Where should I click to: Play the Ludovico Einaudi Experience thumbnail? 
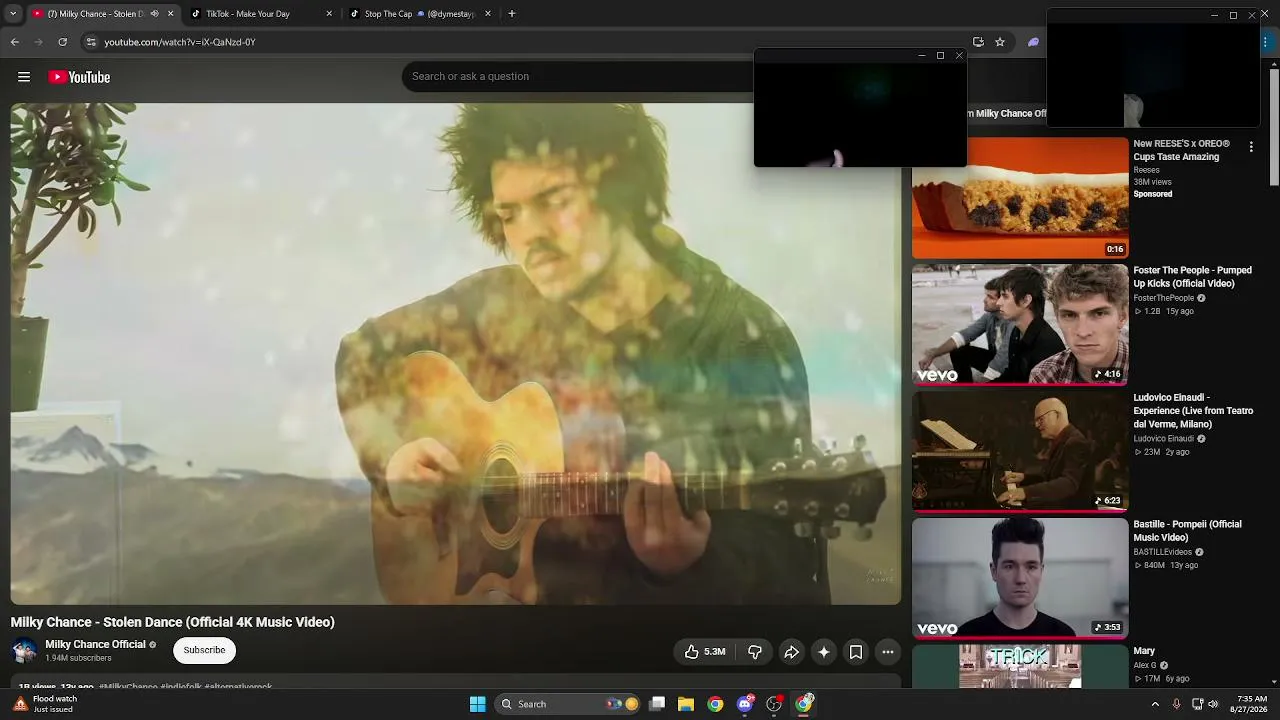1020,452
